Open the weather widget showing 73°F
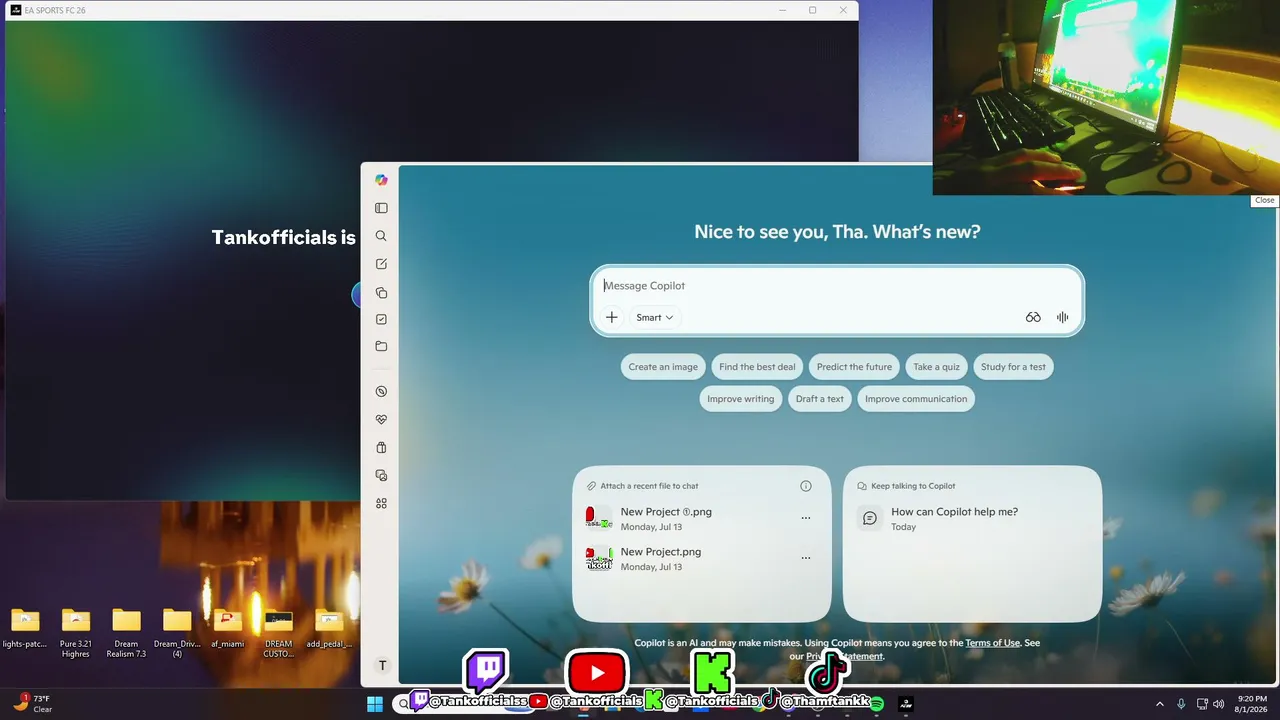 click(32, 704)
